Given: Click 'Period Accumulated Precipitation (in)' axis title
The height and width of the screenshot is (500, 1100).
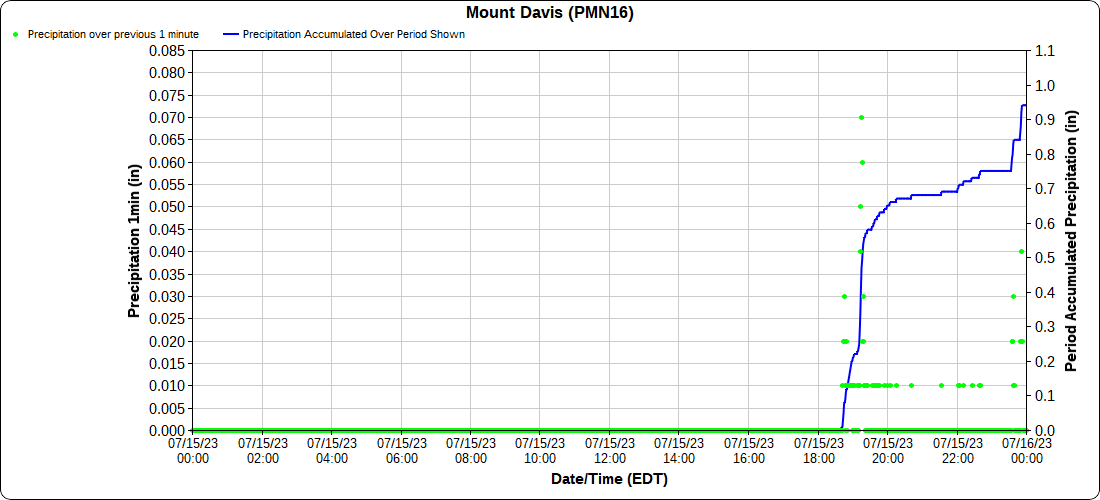Looking at the screenshot, I should click(x=1071, y=240).
